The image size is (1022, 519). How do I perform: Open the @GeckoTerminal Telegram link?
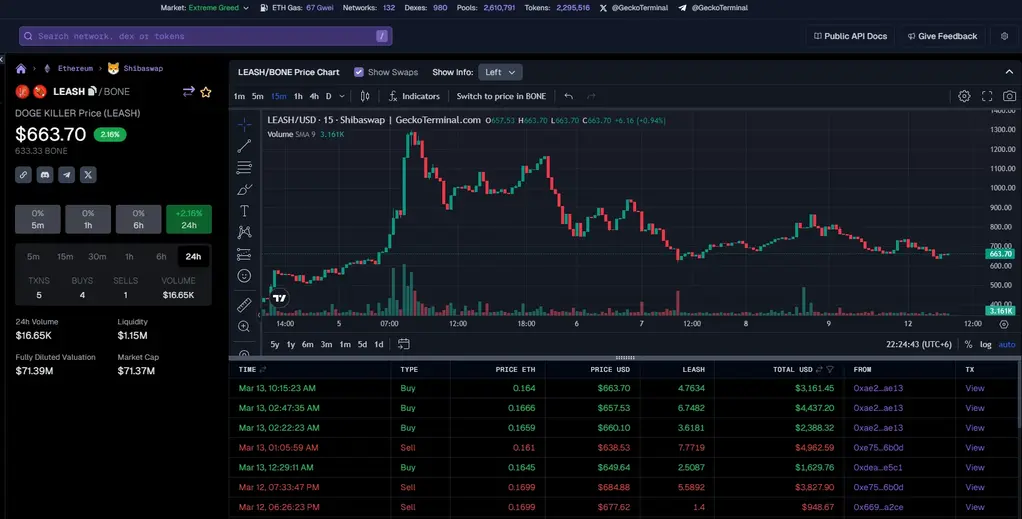coord(712,8)
